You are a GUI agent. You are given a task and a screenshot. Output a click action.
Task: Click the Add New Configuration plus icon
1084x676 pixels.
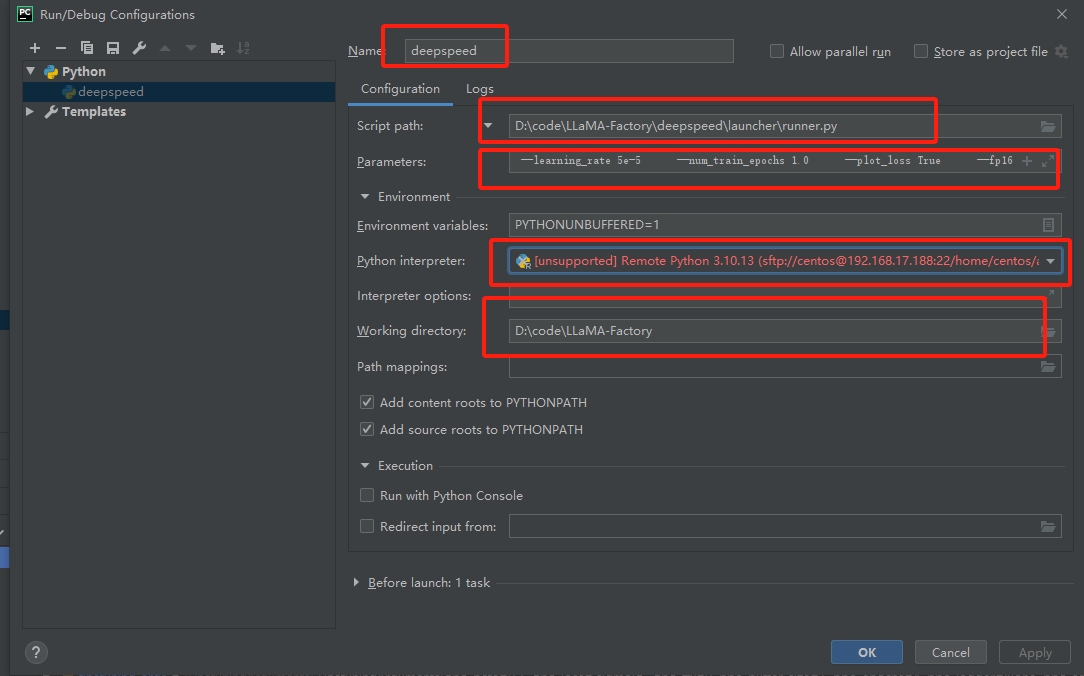click(35, 48)
